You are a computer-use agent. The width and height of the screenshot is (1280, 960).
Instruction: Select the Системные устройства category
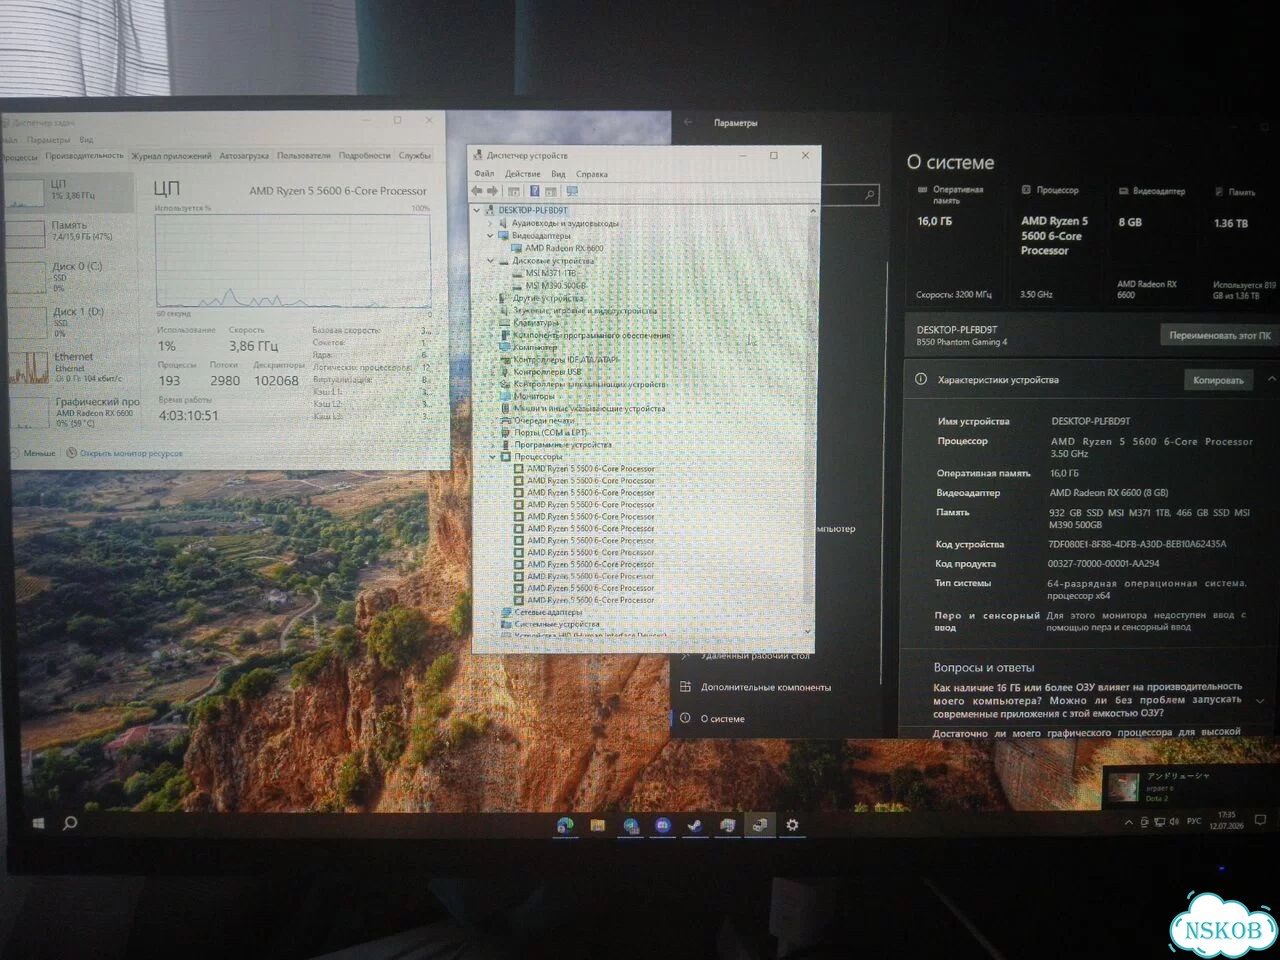557,624
